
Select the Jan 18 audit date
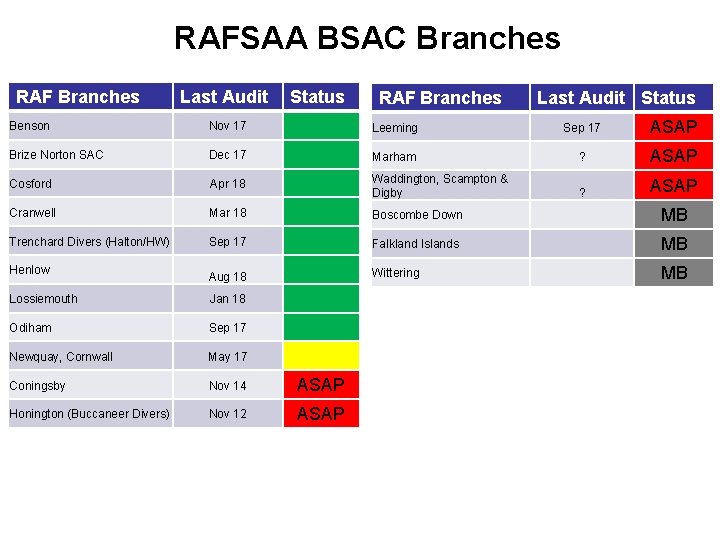pos(228,299)
